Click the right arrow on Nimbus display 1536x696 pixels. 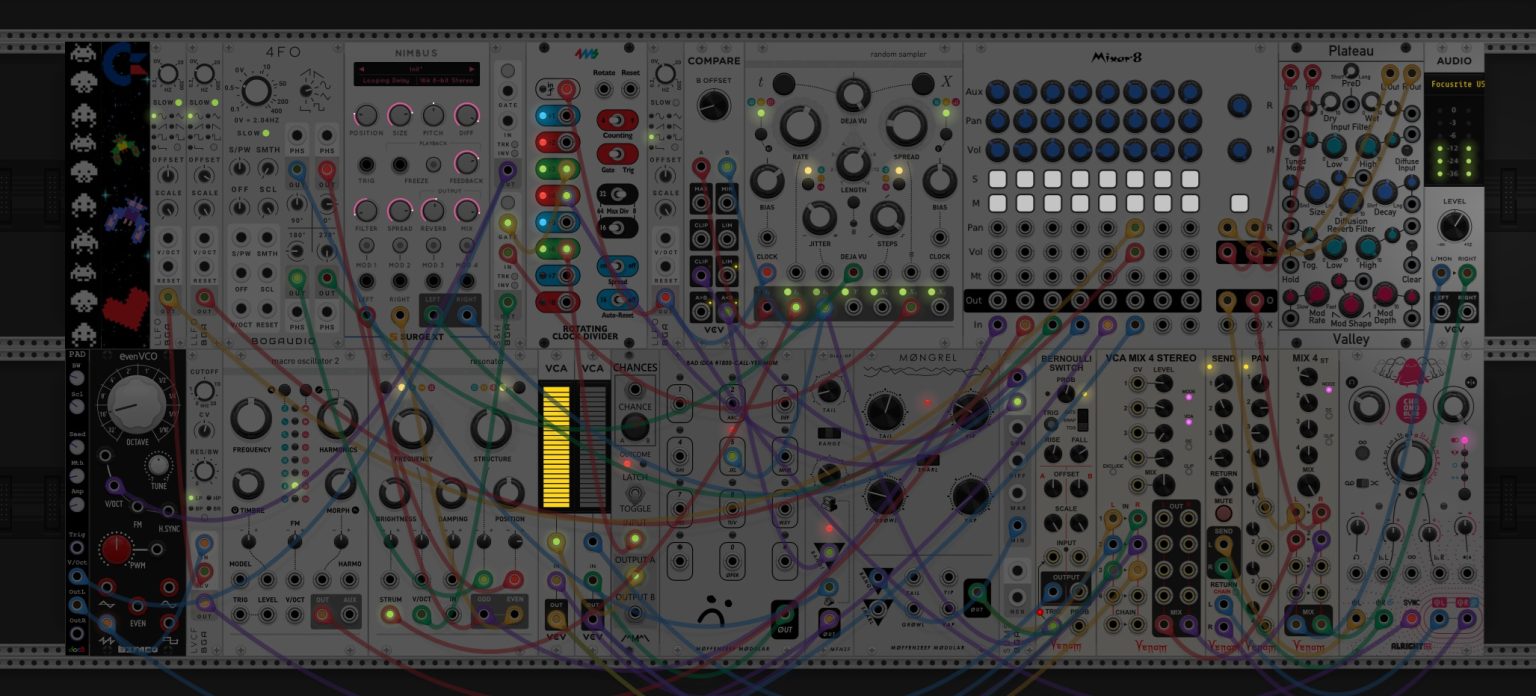pyautogui.click(x=474, y=69)
